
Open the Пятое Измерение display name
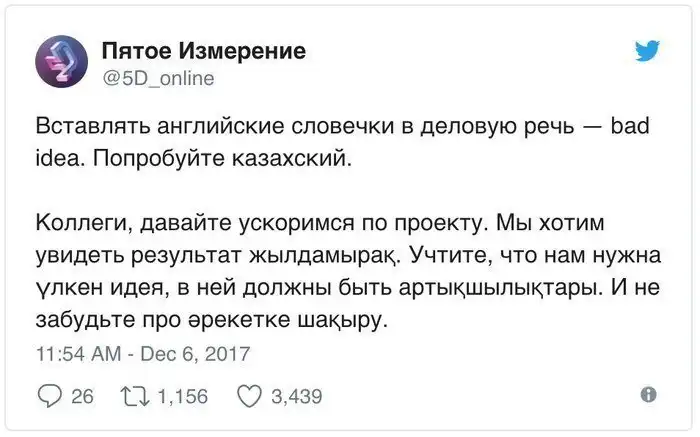[204, 51]
